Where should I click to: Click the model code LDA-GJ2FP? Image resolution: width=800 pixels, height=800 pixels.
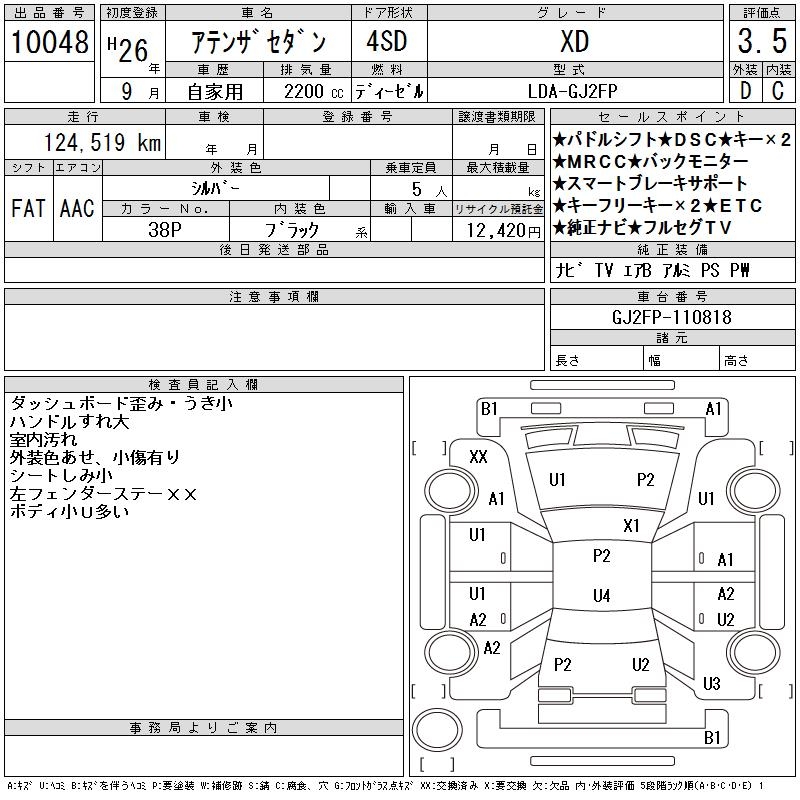[573, 91]
